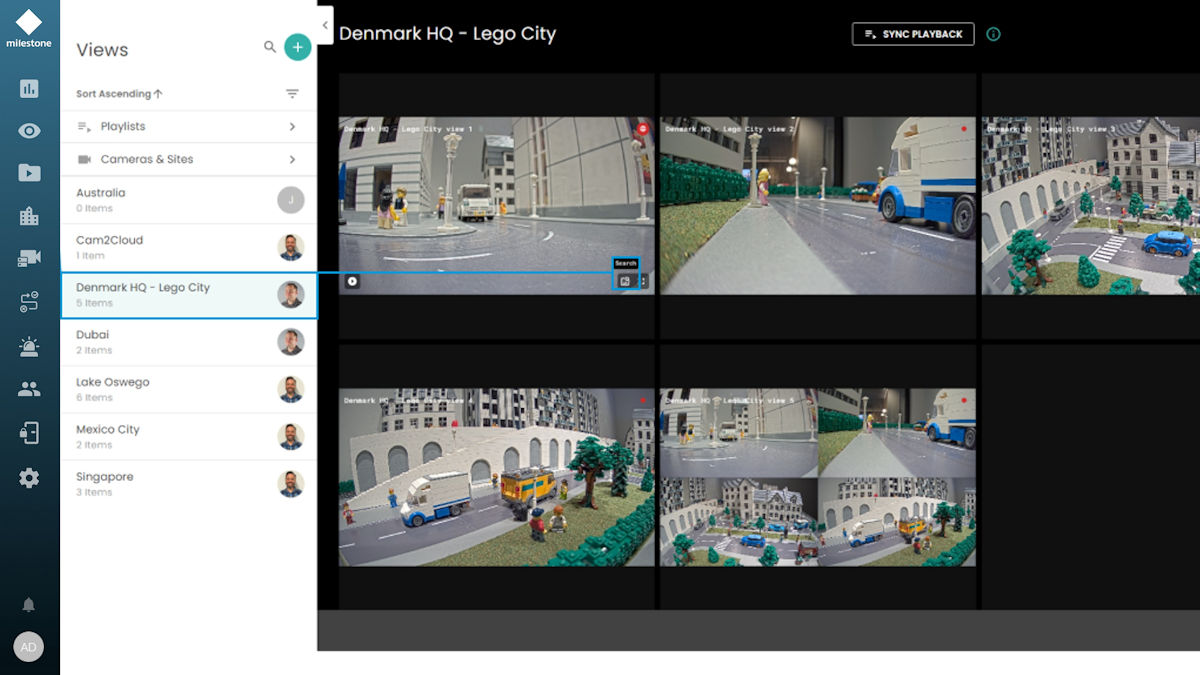The width and height of the screenshot is (1200, 675).
Task: Open the AD user avatar
Action: pyautogui.click(x=29, y=647)
